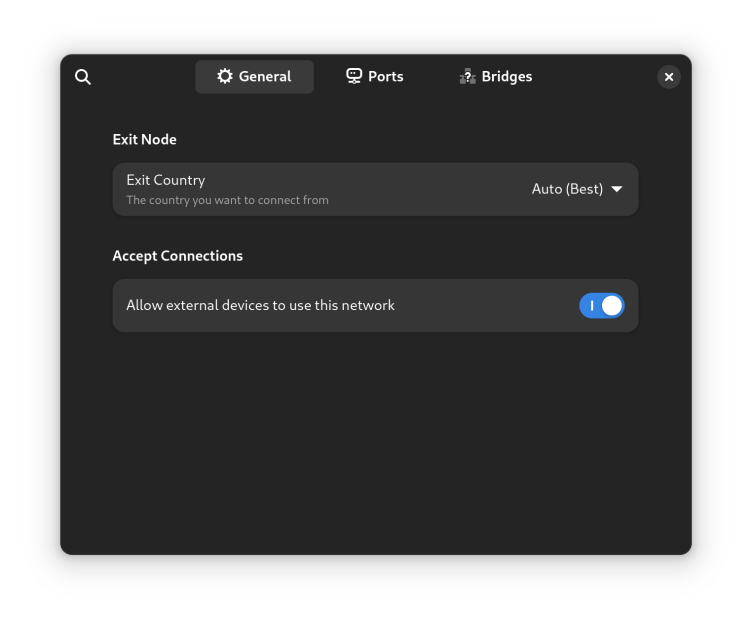The width and height of the screenshot is (752, 621).
Task: Expand the Exit Country dropdown arrow
Action: [617, 189]
